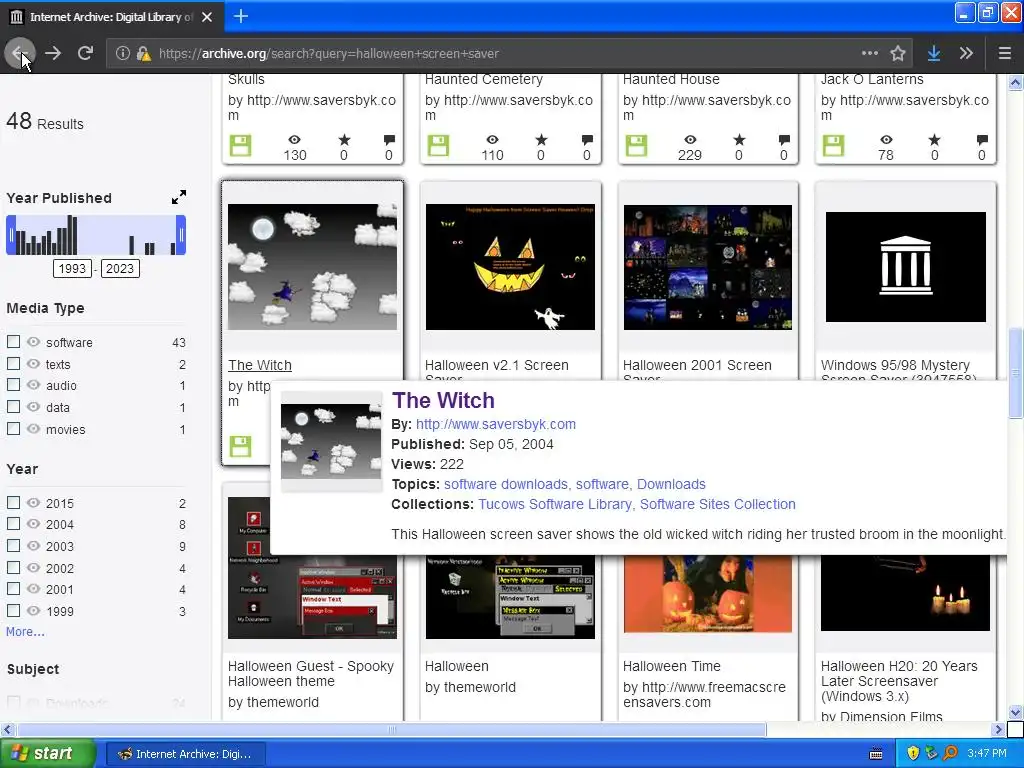The width and height of the screenshot is (1024, 768).
Task: Show only 2002 using its eye icon
Action: coord(33,568)
